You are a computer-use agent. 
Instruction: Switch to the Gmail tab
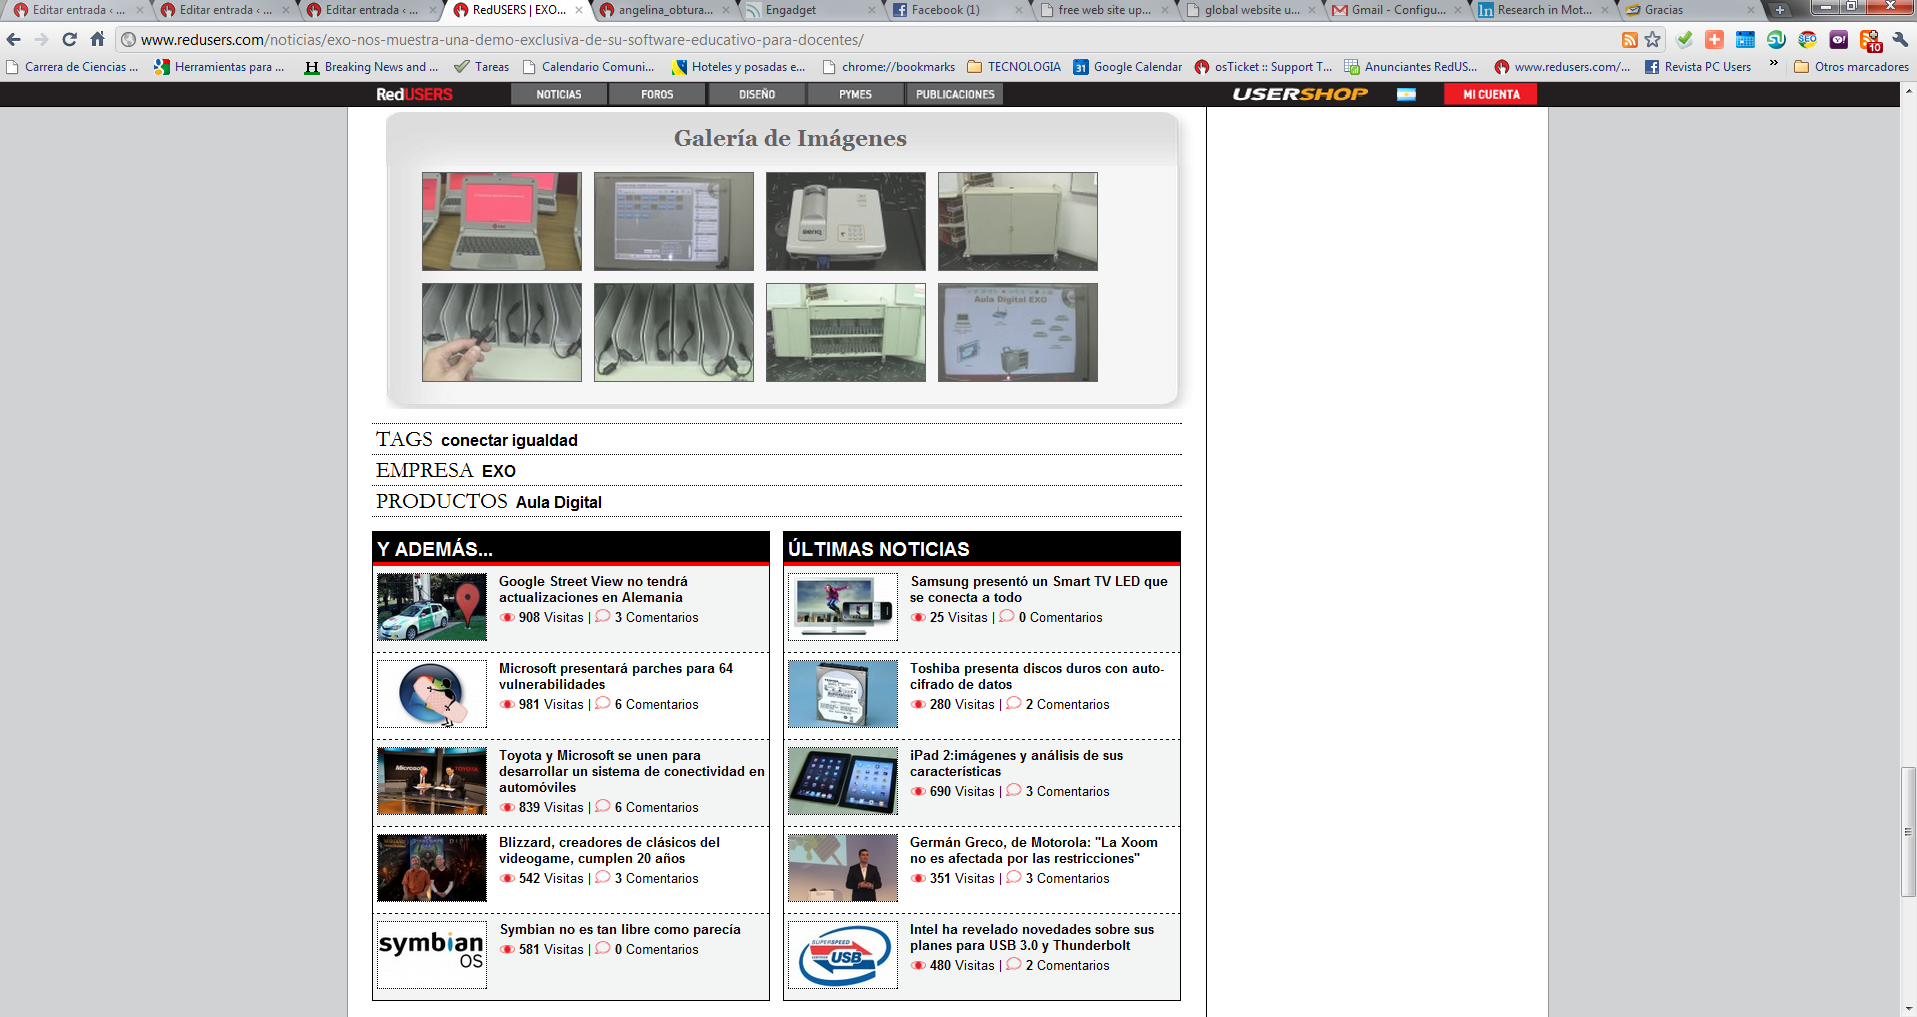(1396, 10)
